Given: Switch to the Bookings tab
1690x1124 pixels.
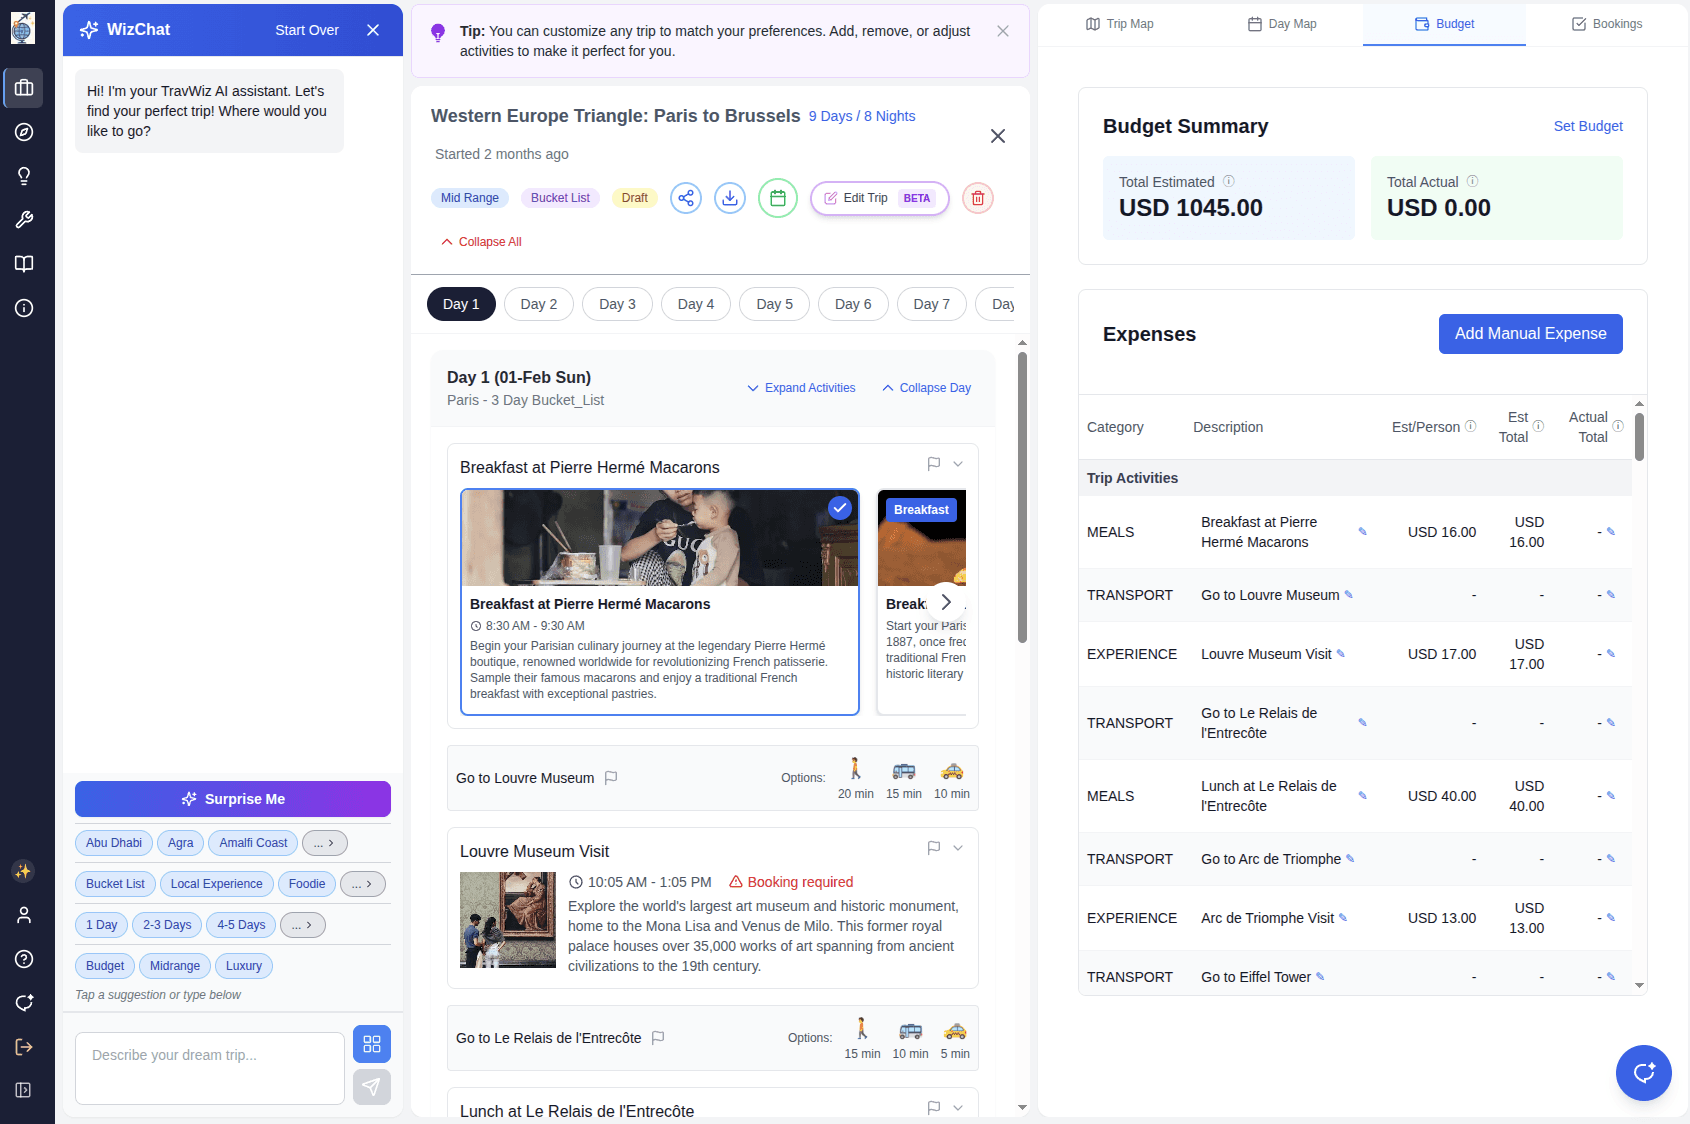Looking at the screenshot, I should pos(1606,24).
